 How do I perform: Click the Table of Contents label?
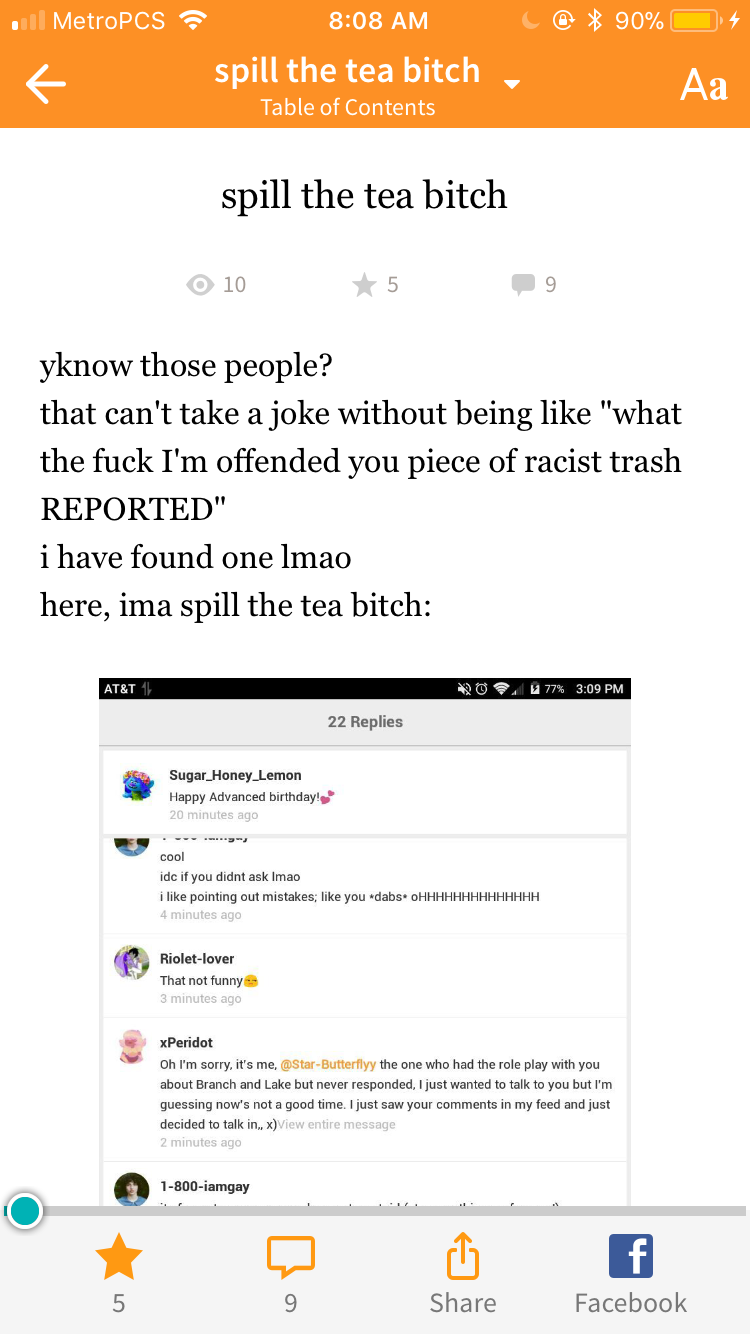[347, 108]
